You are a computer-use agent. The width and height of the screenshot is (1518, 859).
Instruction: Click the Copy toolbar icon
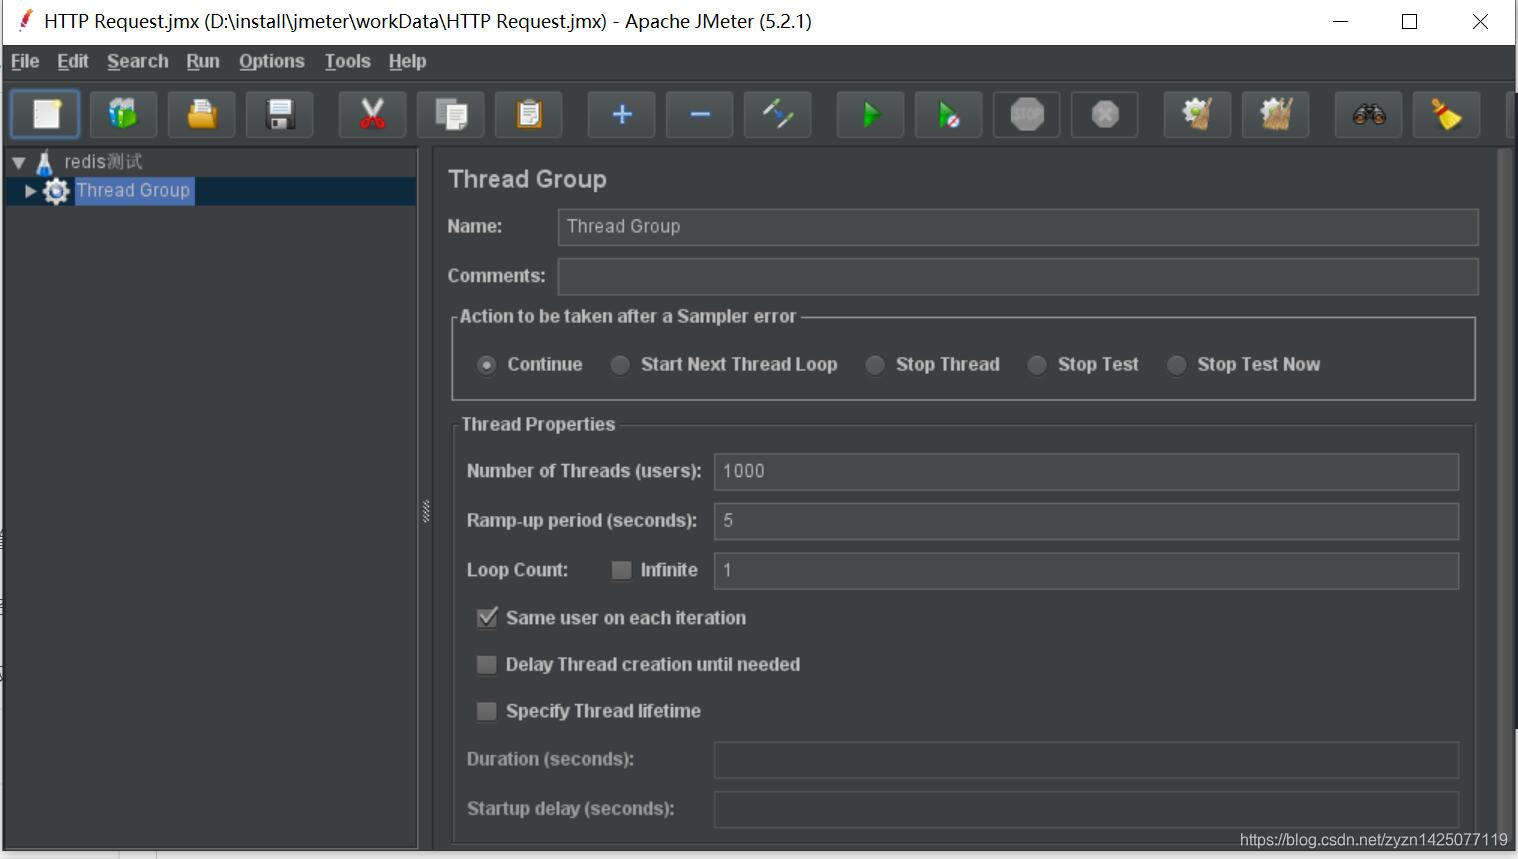[450, 114]
